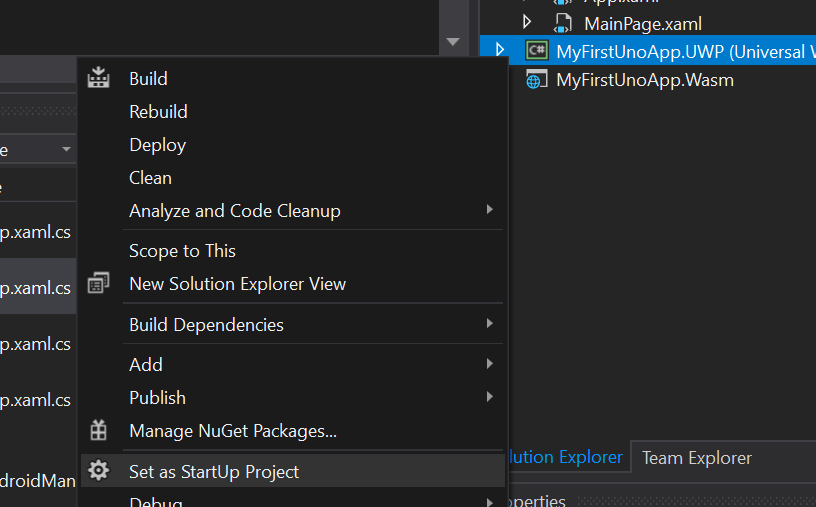Image resolution: width=816 pixels, height=507 pixels.
Task: Open the left panel dropdown arrow
Action: pyautogui.click(x=66, y=149)
